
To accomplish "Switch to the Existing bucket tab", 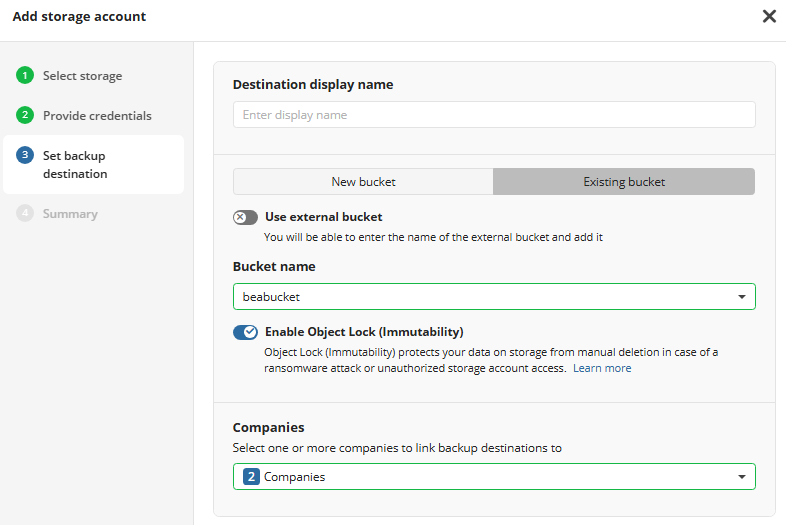I will pyautogui.click(x=624, y=182).
